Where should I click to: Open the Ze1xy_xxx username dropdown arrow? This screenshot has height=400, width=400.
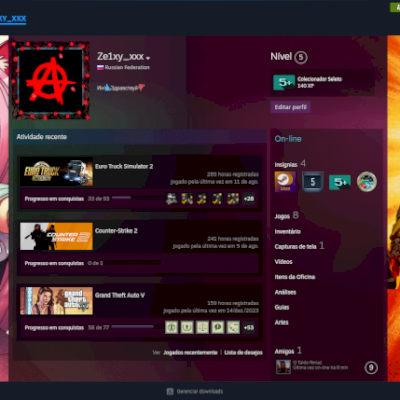tap(148, 58)
